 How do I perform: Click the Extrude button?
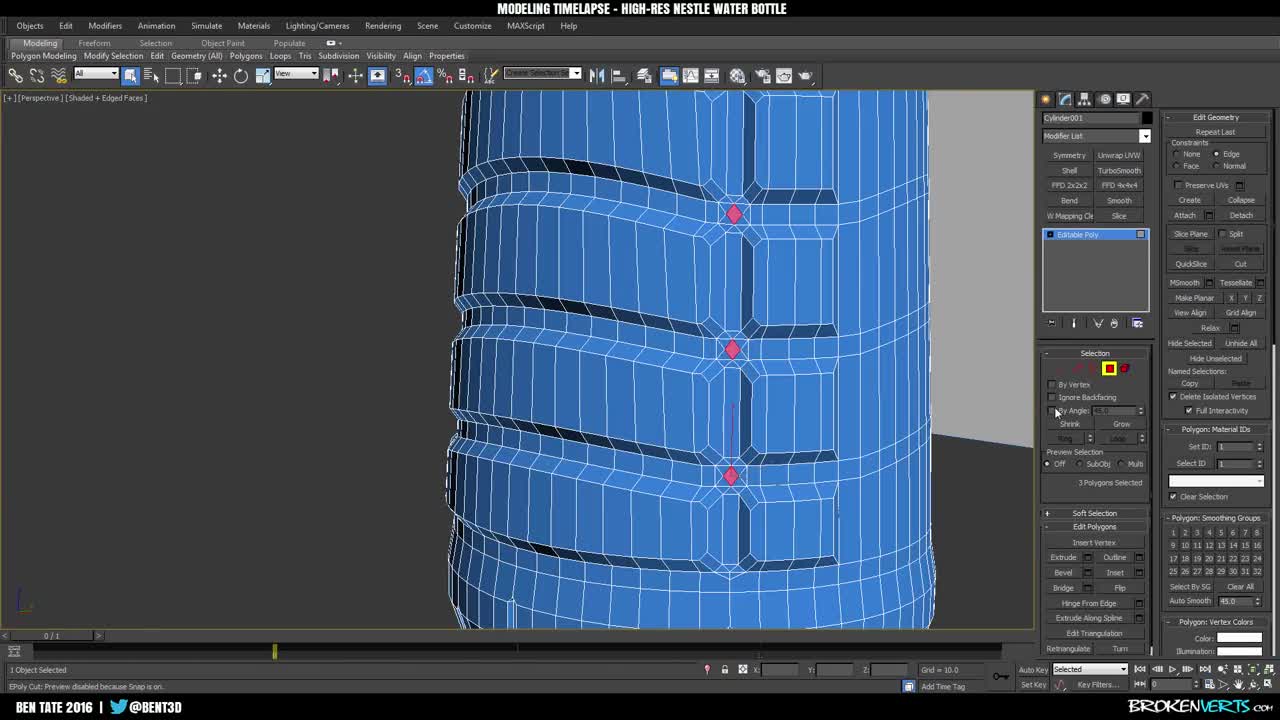pyautogui.click(x=1063, y=558)
